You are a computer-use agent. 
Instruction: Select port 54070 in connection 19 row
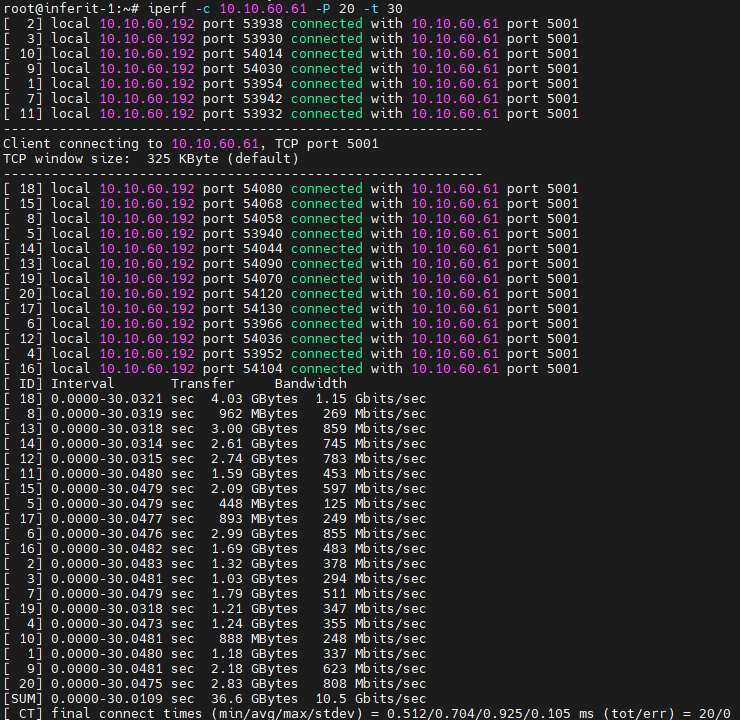[263, 279]
